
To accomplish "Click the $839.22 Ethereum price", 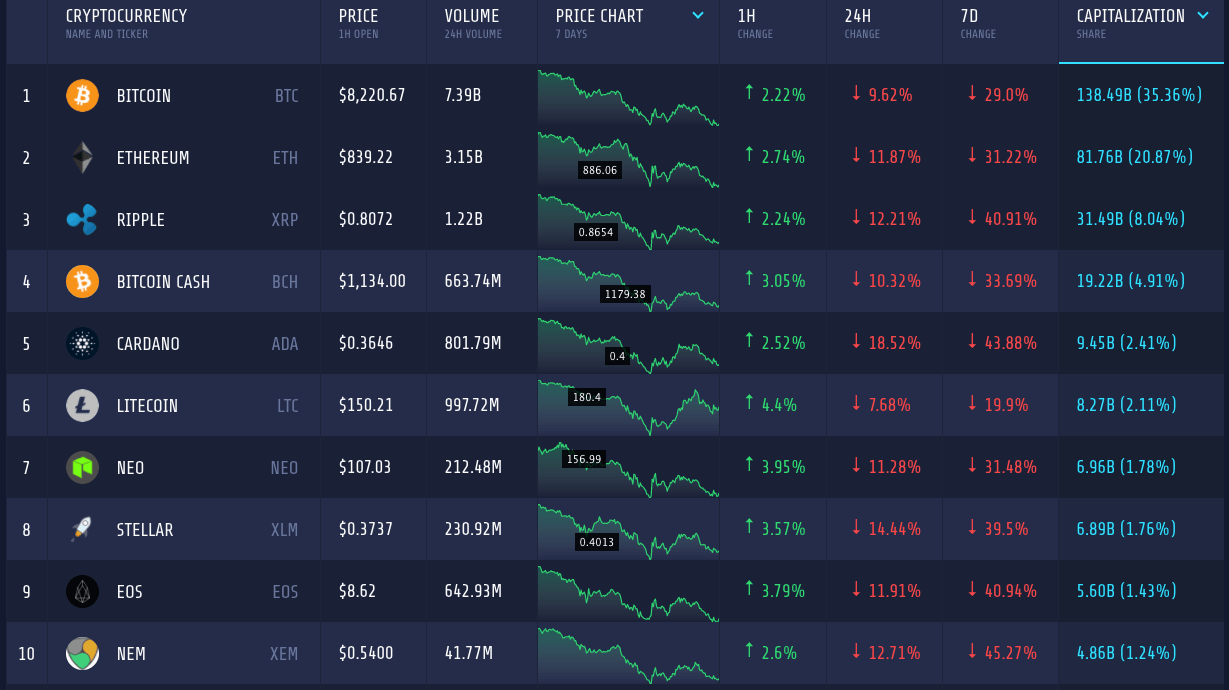I will (x=366, y=158).
